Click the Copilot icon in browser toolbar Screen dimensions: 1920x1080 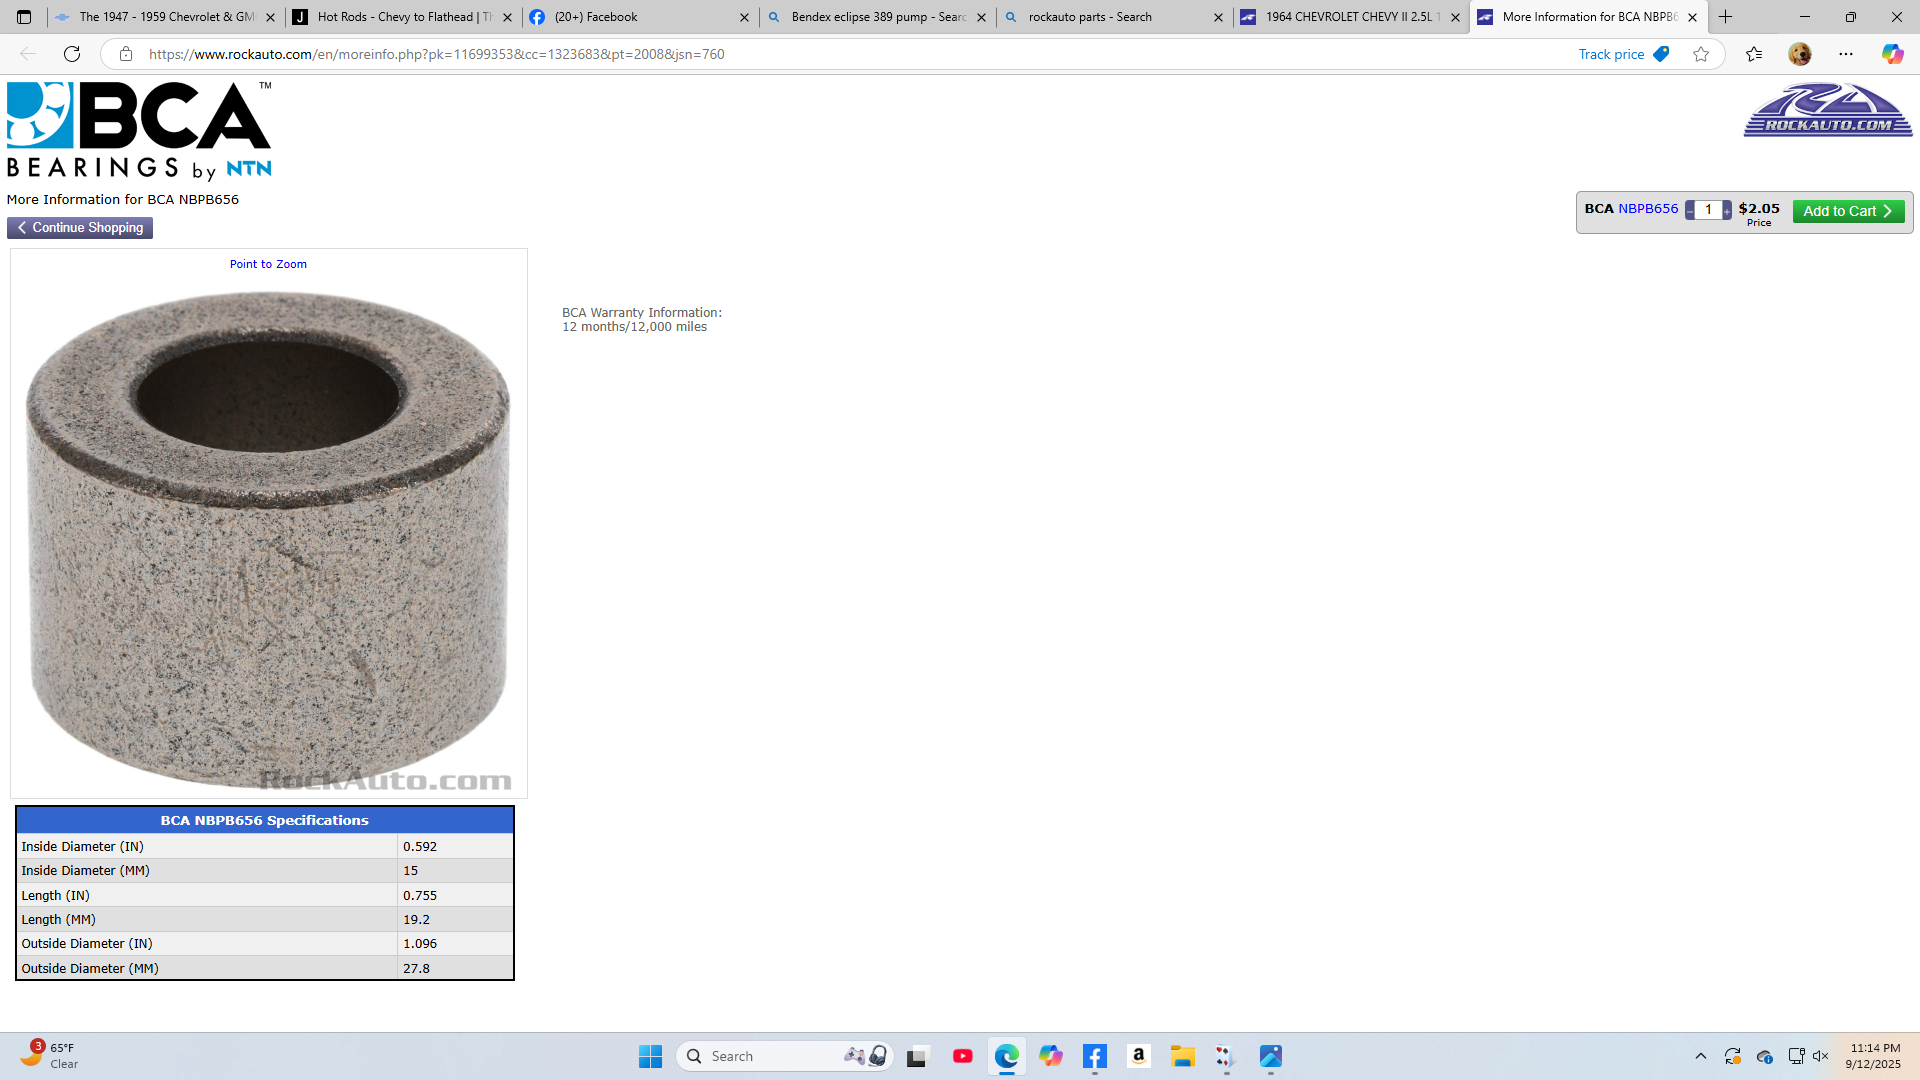point(1892,54)
